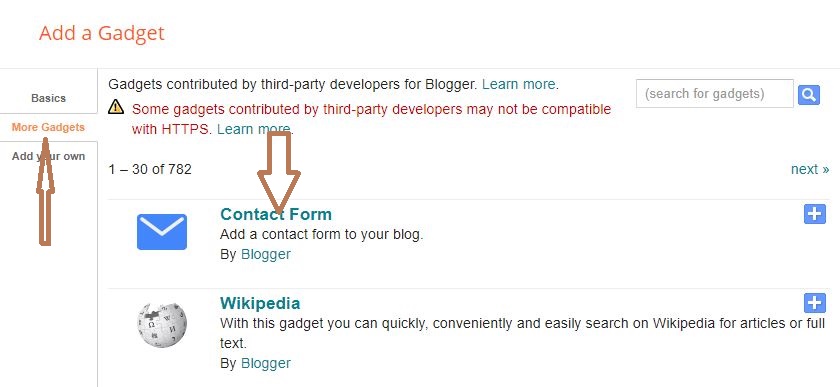Open the Contact Form title link
Screen dimensions: 840x387
point(276,214)
